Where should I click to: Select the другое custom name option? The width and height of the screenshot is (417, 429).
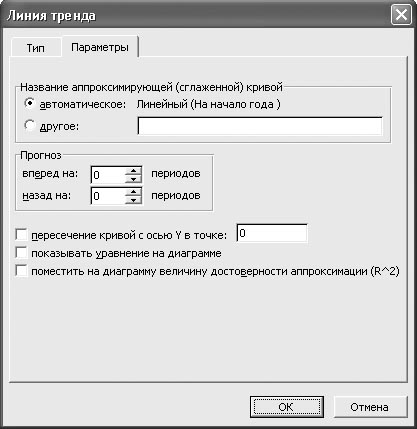tap(30, 126)
